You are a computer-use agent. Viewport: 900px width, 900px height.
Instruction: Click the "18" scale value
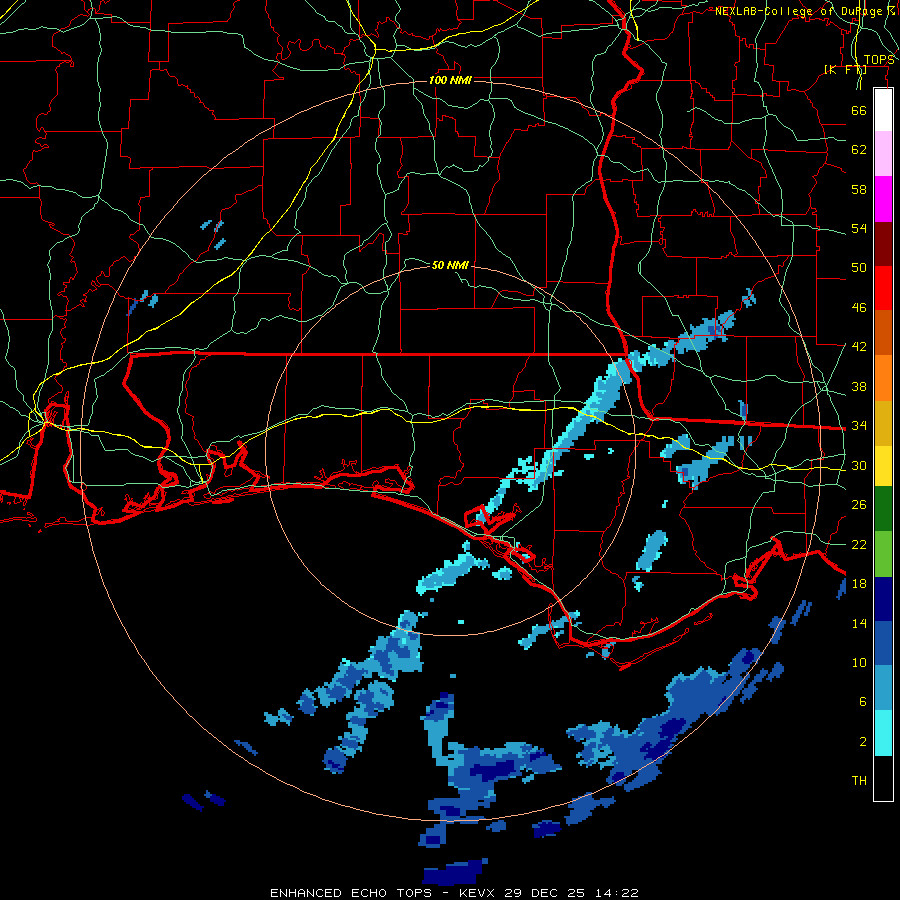coord(859,584)
